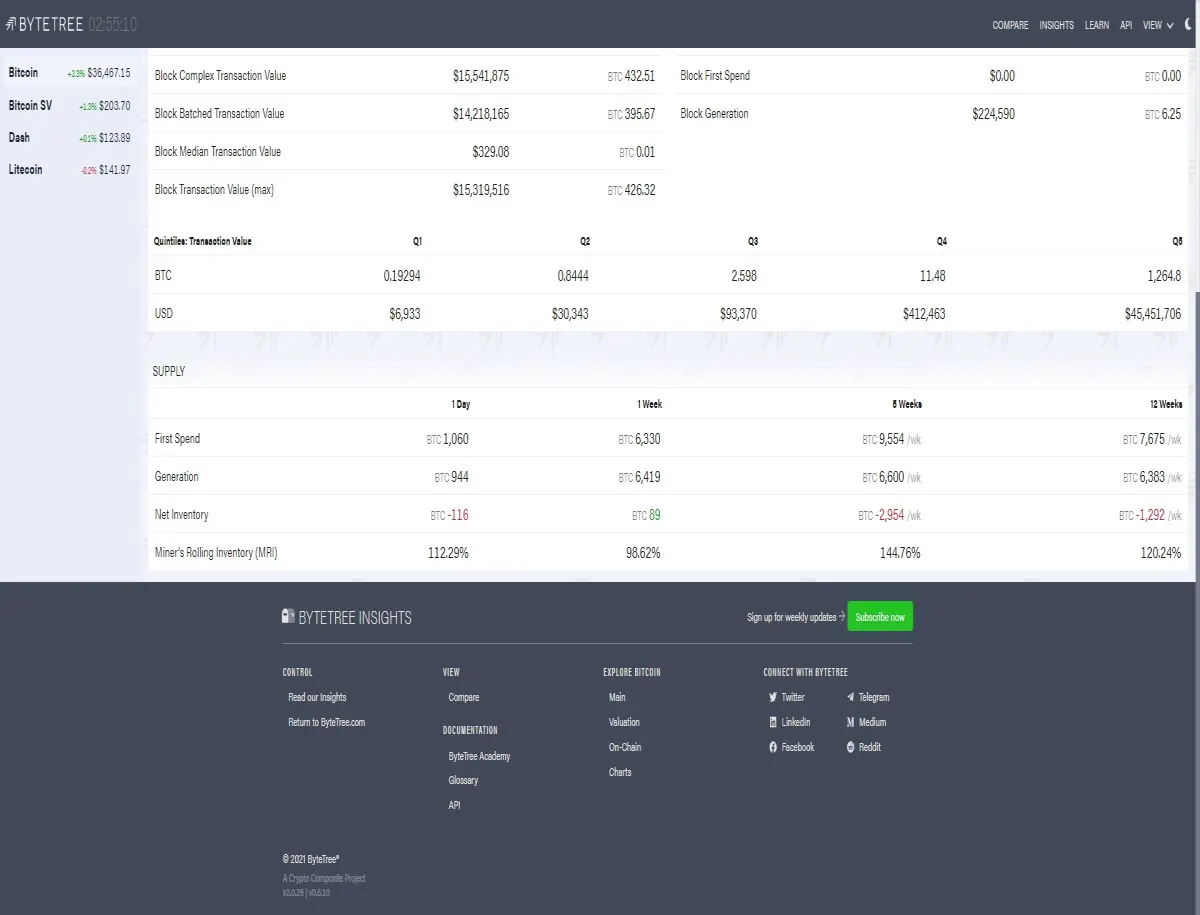The width and height of the screenshot is (1200, 915).
Task: Click the Subscribe now button
Action: (x=880, y=617)
